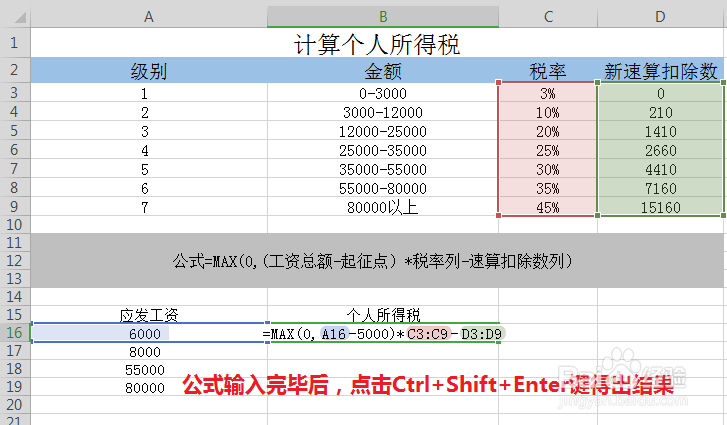
Task: Select row 2 header
Action: point(14,70)
